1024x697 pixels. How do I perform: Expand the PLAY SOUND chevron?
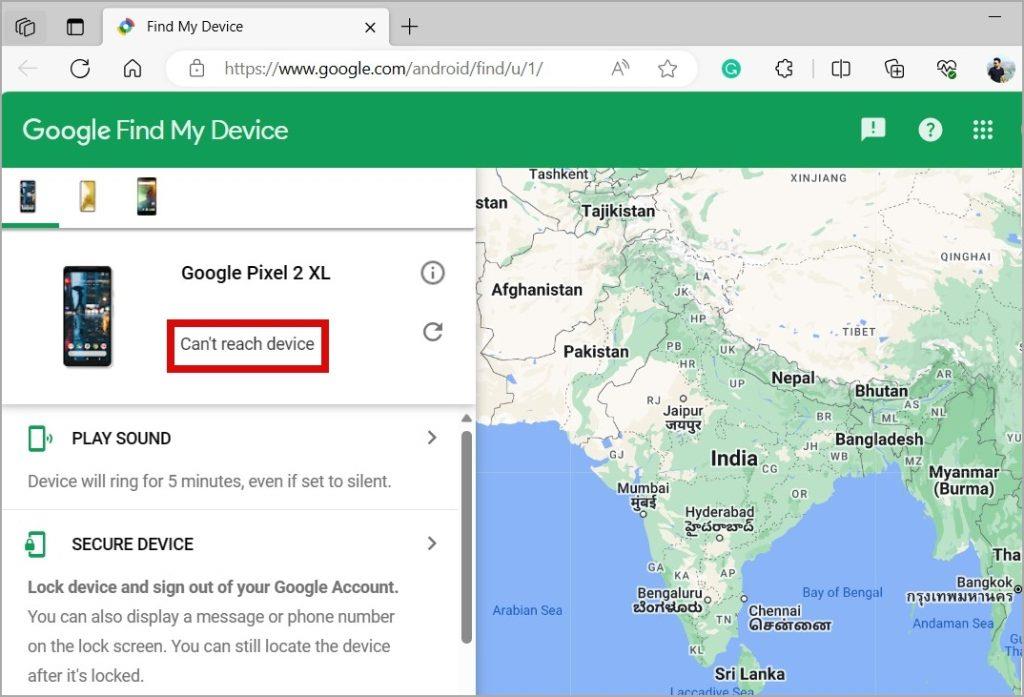click(432, 438)
